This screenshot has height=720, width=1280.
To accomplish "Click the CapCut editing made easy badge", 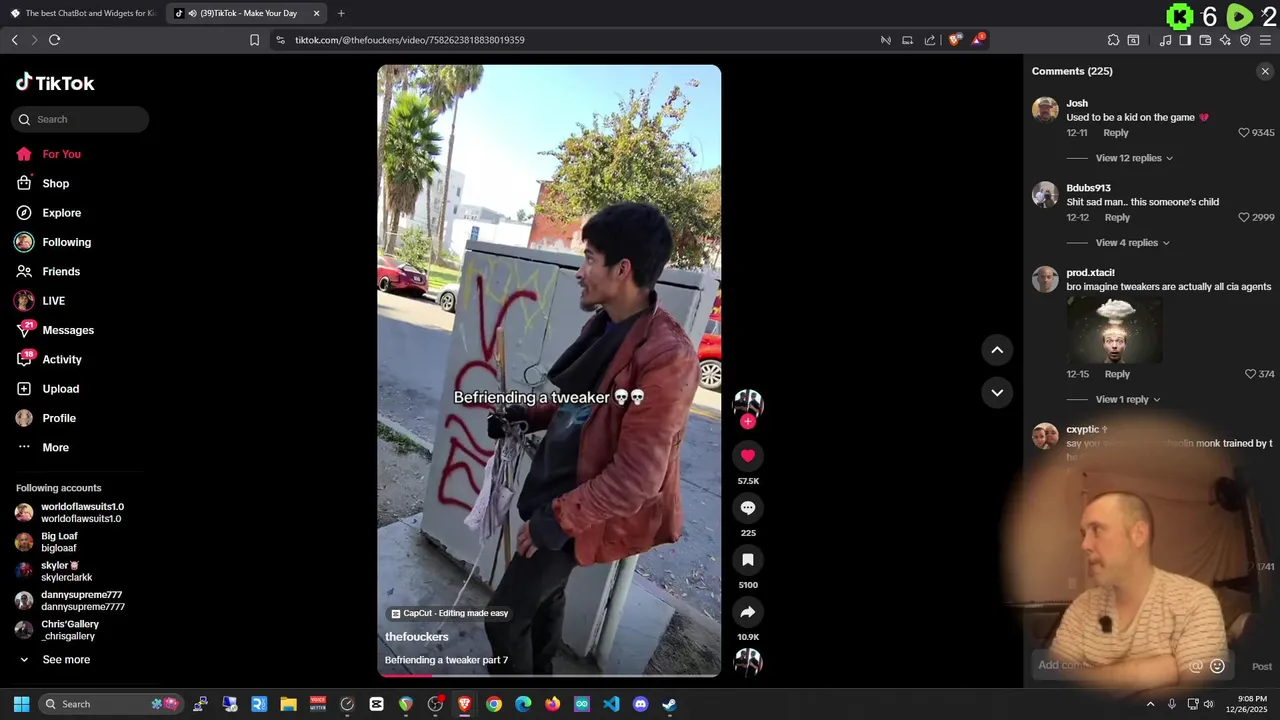I will (449, 613).
